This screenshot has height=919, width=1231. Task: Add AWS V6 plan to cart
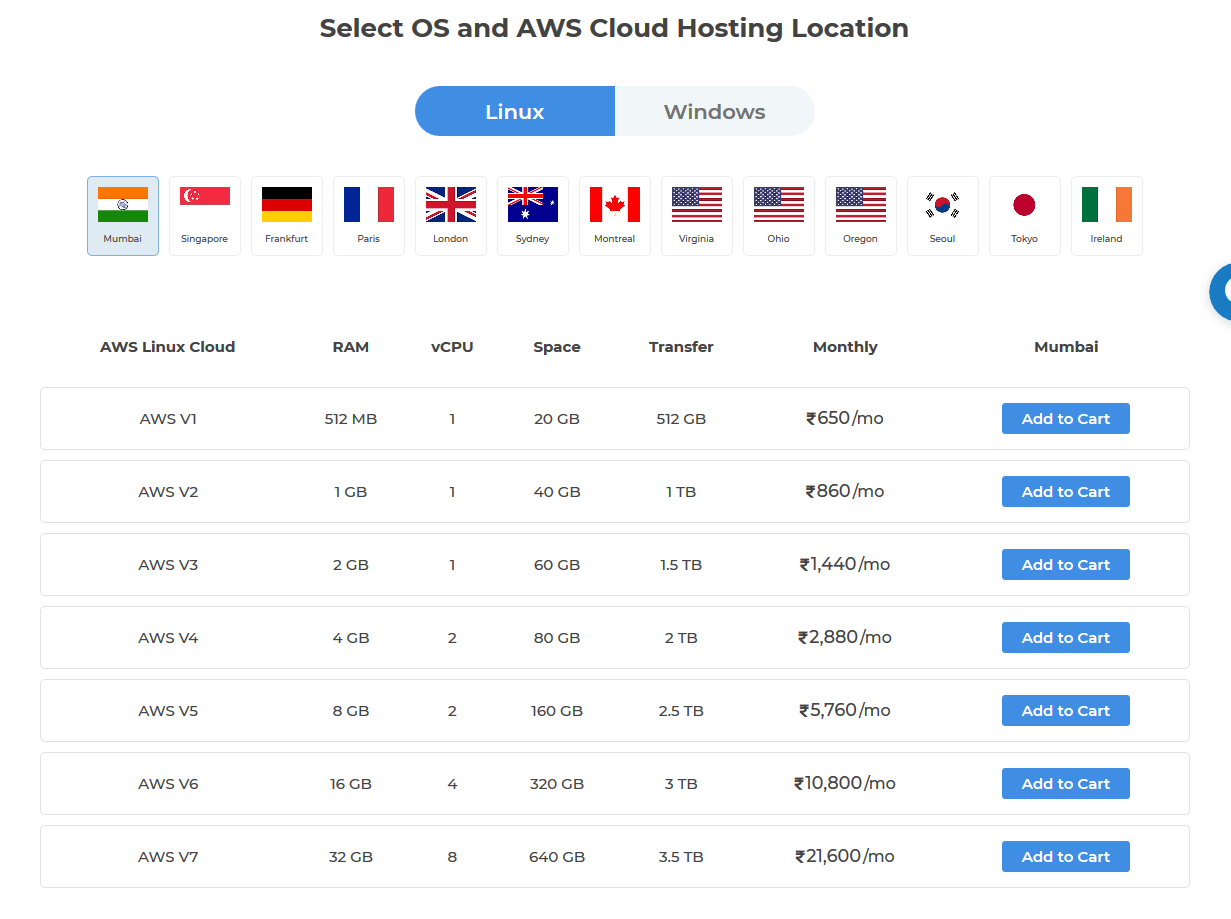point(1066,784)
